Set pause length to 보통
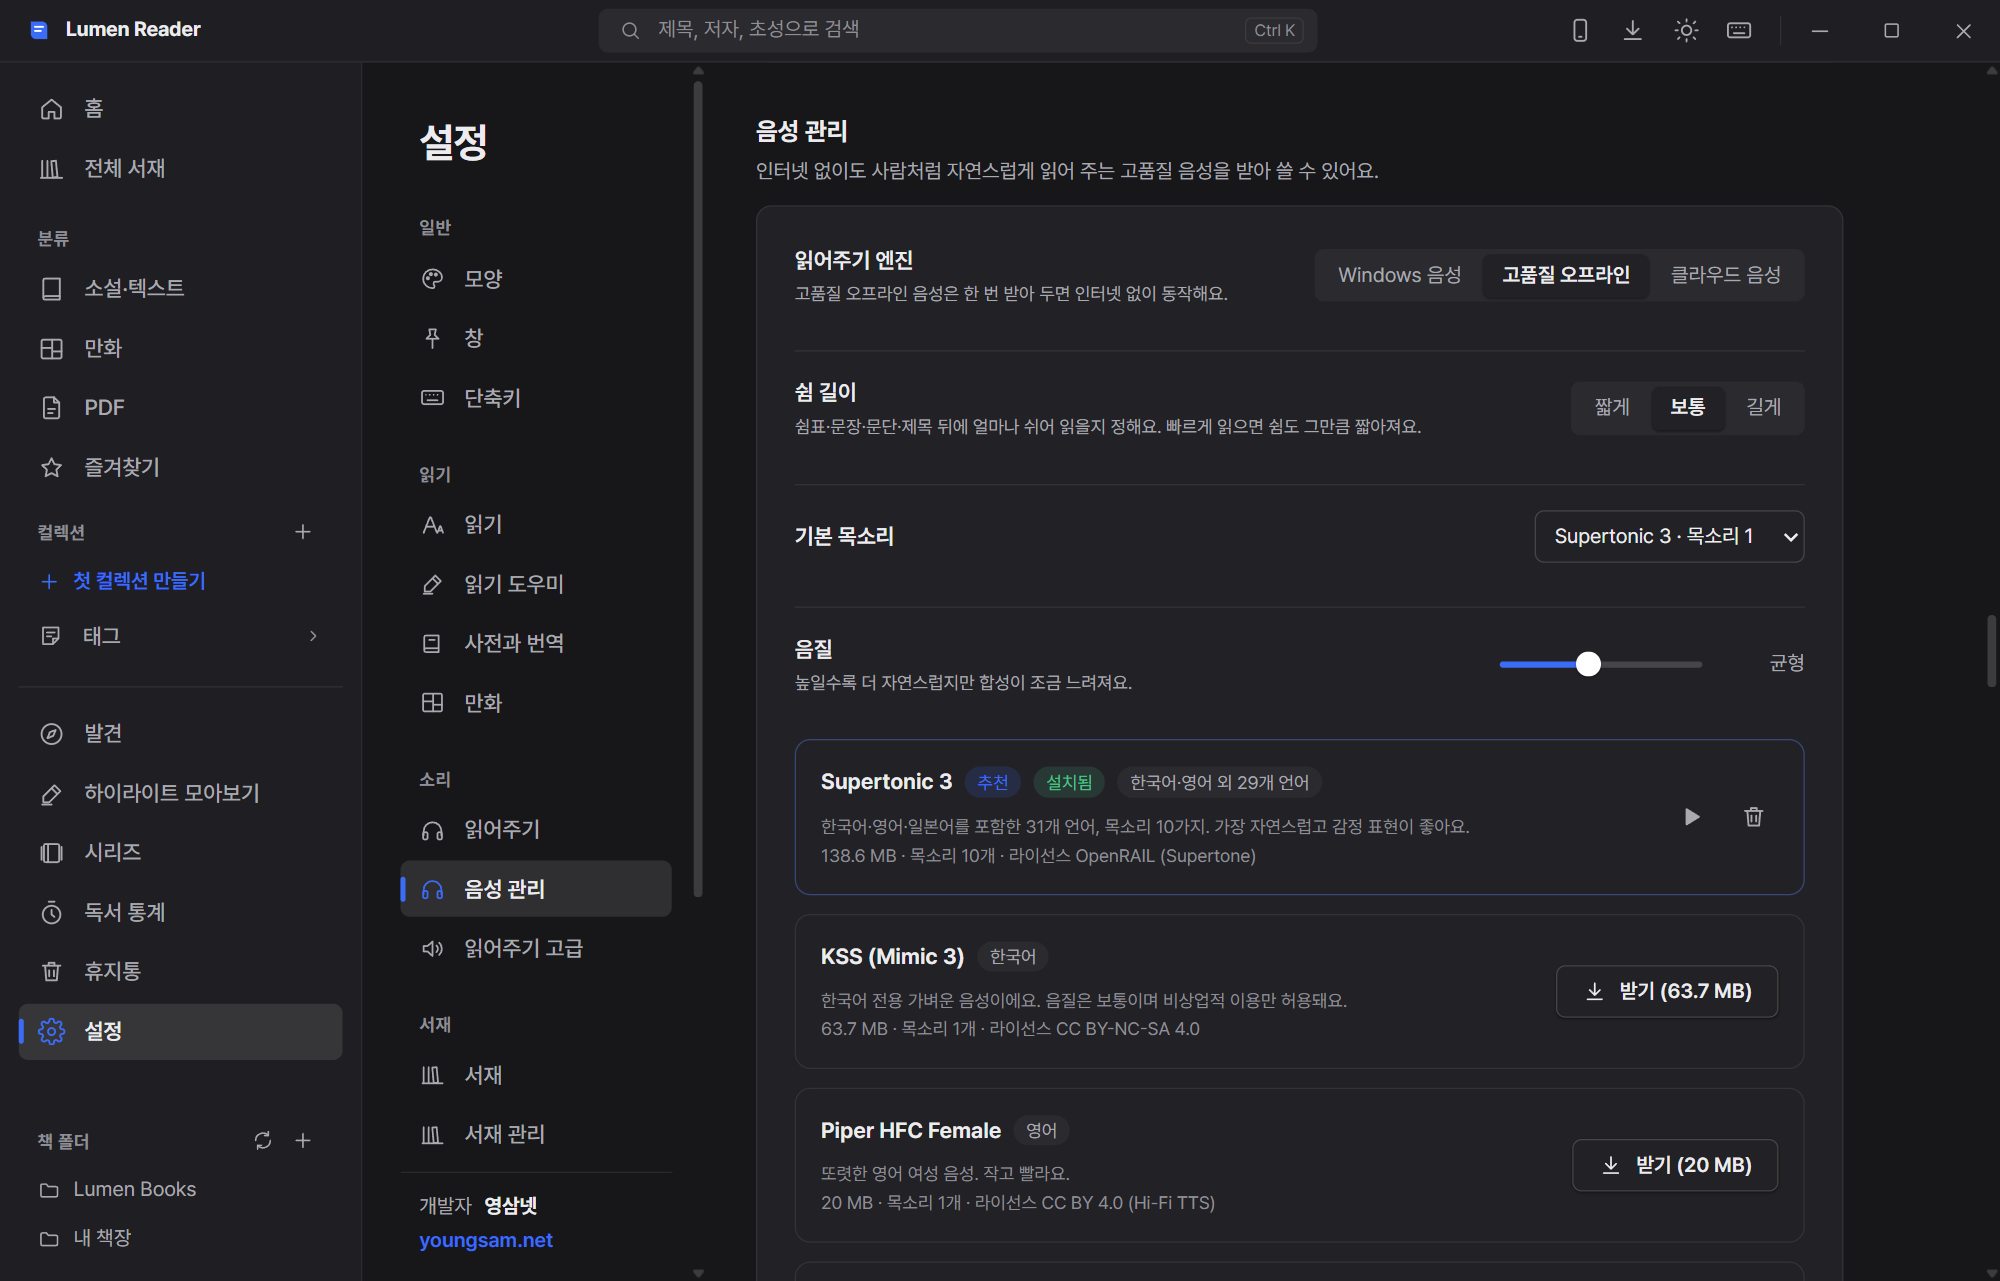Image resolution: width=2000 pixels, height=1281 pixels. 1688,407
